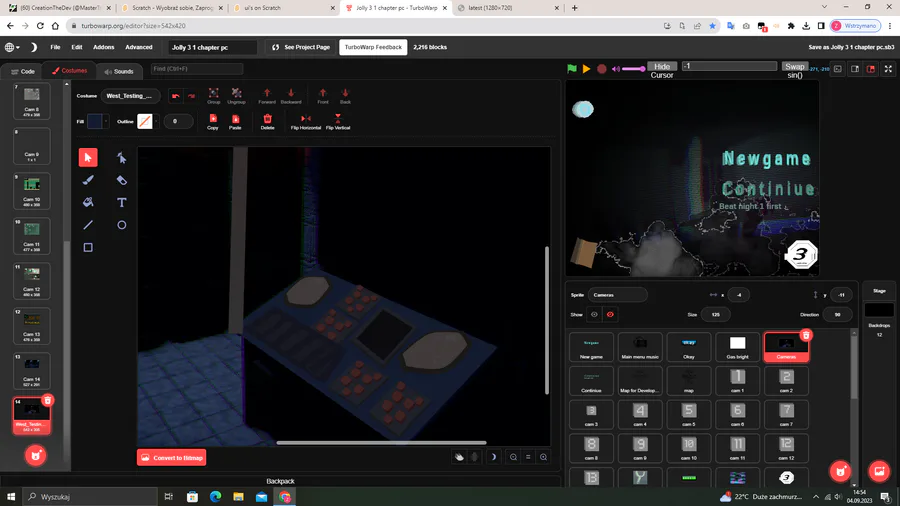Move selection Forward one layer
The image size is (900, 506).
click(x=267, y=96)
